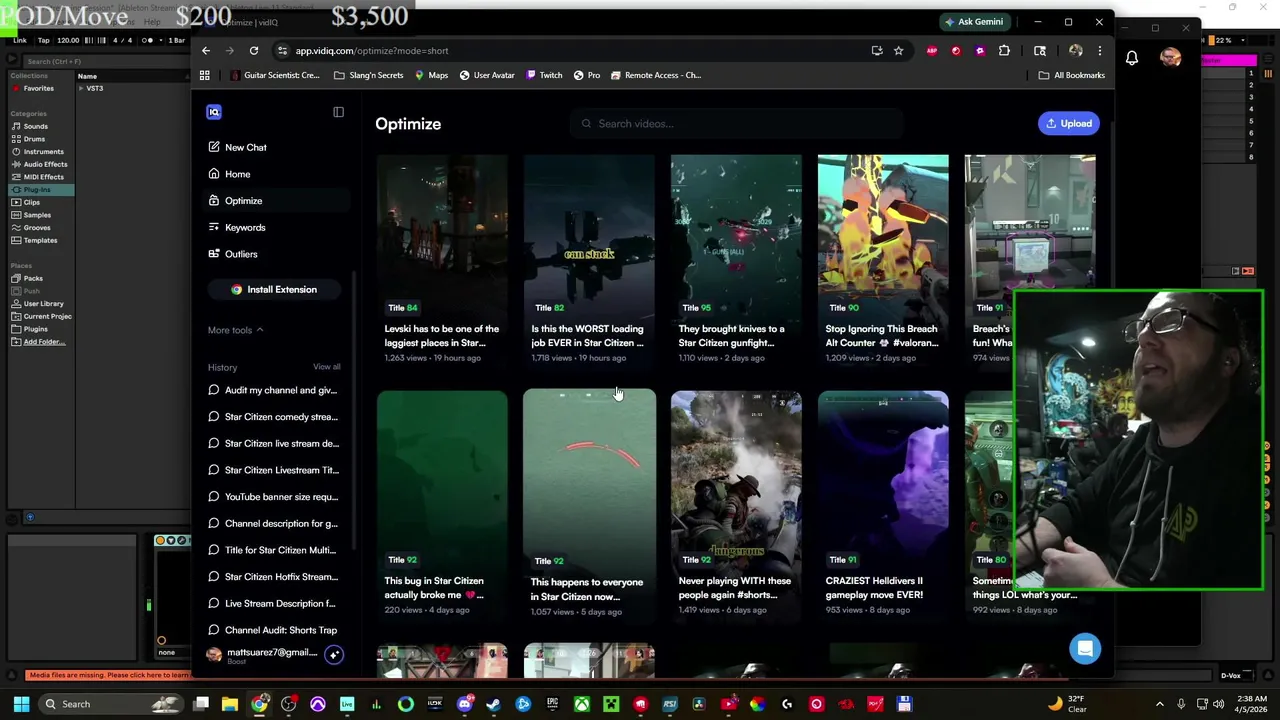Click the Ask Gemini button
The height and width of the screenshot is (720, 1280).
pyautogui.click(x=974, y=22)
